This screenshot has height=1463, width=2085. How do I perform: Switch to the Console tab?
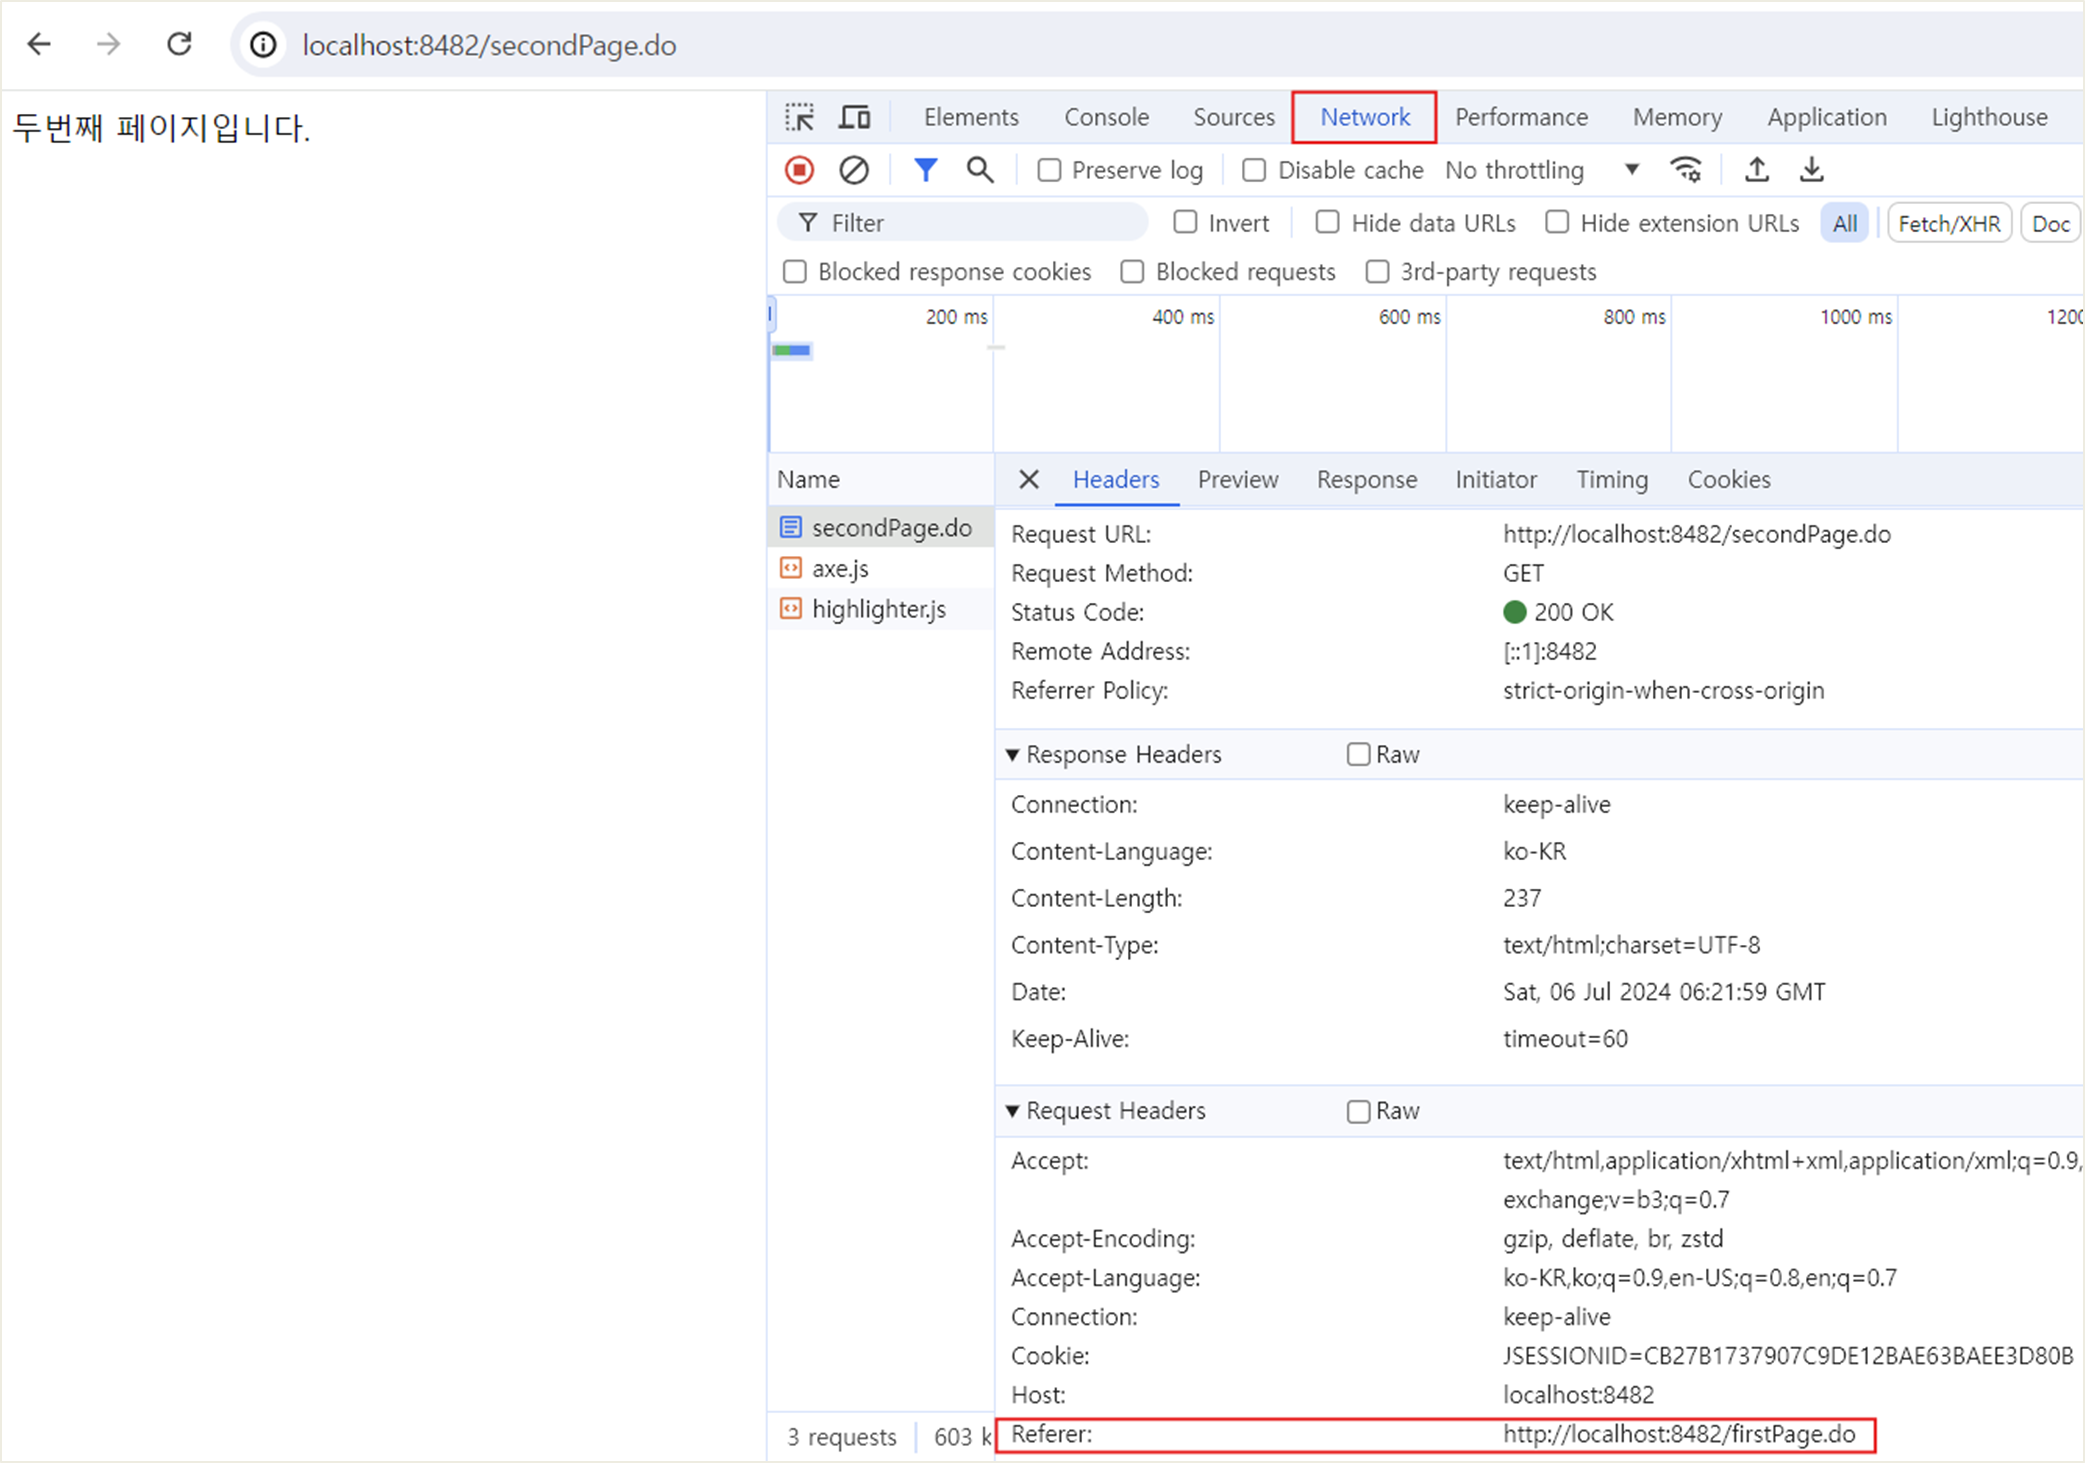tap(1106, 117)
